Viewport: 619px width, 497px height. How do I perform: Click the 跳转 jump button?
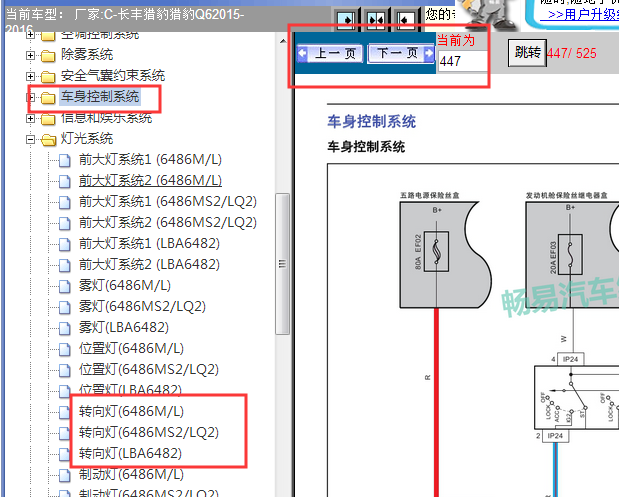(x=527, y=53)
